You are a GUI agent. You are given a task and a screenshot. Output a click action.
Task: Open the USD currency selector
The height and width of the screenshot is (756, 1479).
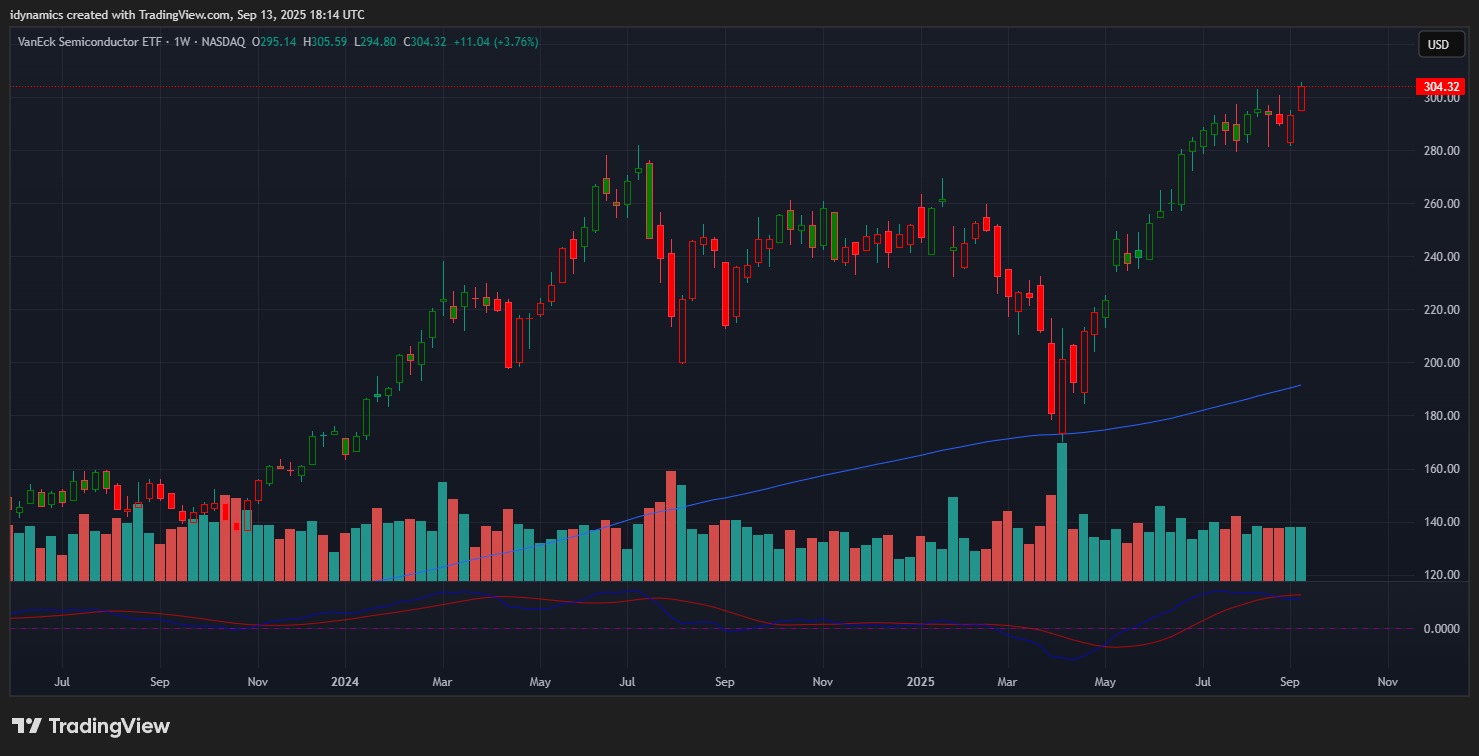pyautogui.click(x=1438, y=44)
